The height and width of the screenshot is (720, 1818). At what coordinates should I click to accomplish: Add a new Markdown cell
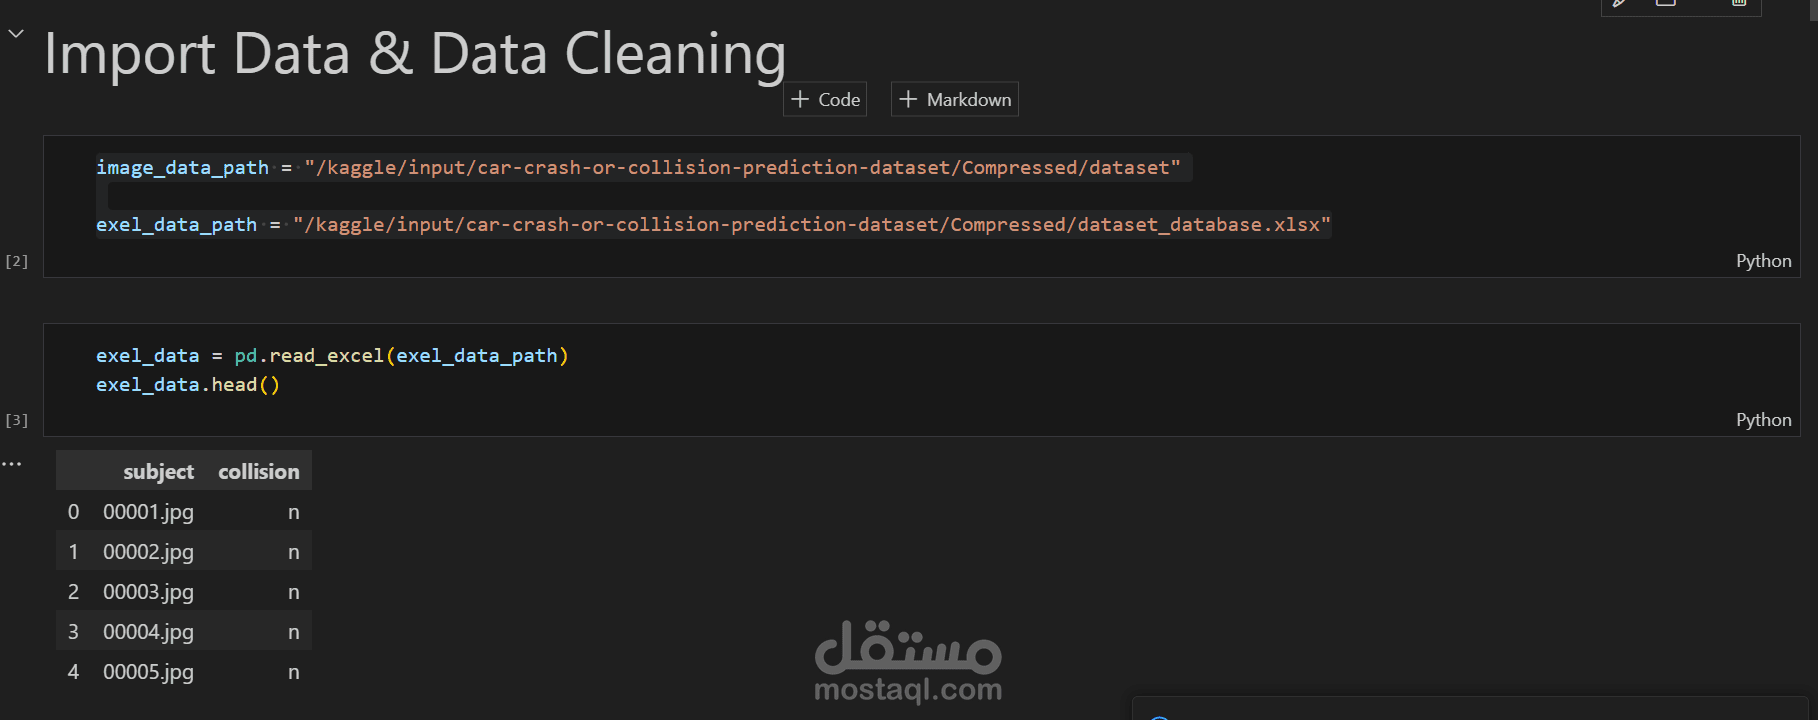955,100
